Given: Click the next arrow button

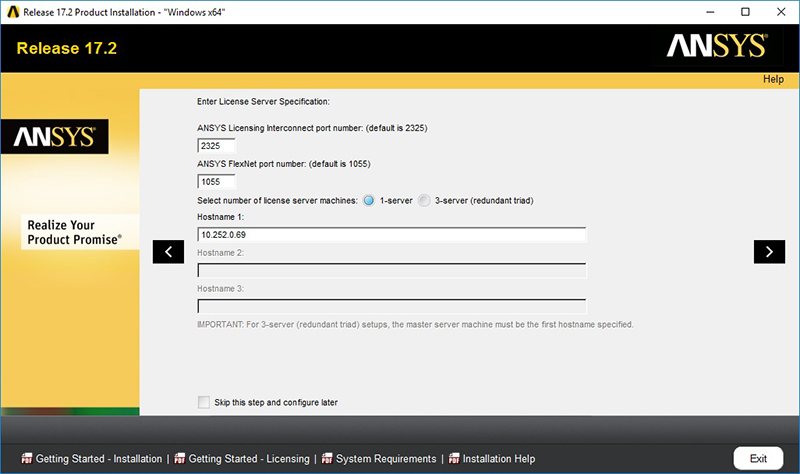Looking at the screenshot, I should click(x=769, y=252).
